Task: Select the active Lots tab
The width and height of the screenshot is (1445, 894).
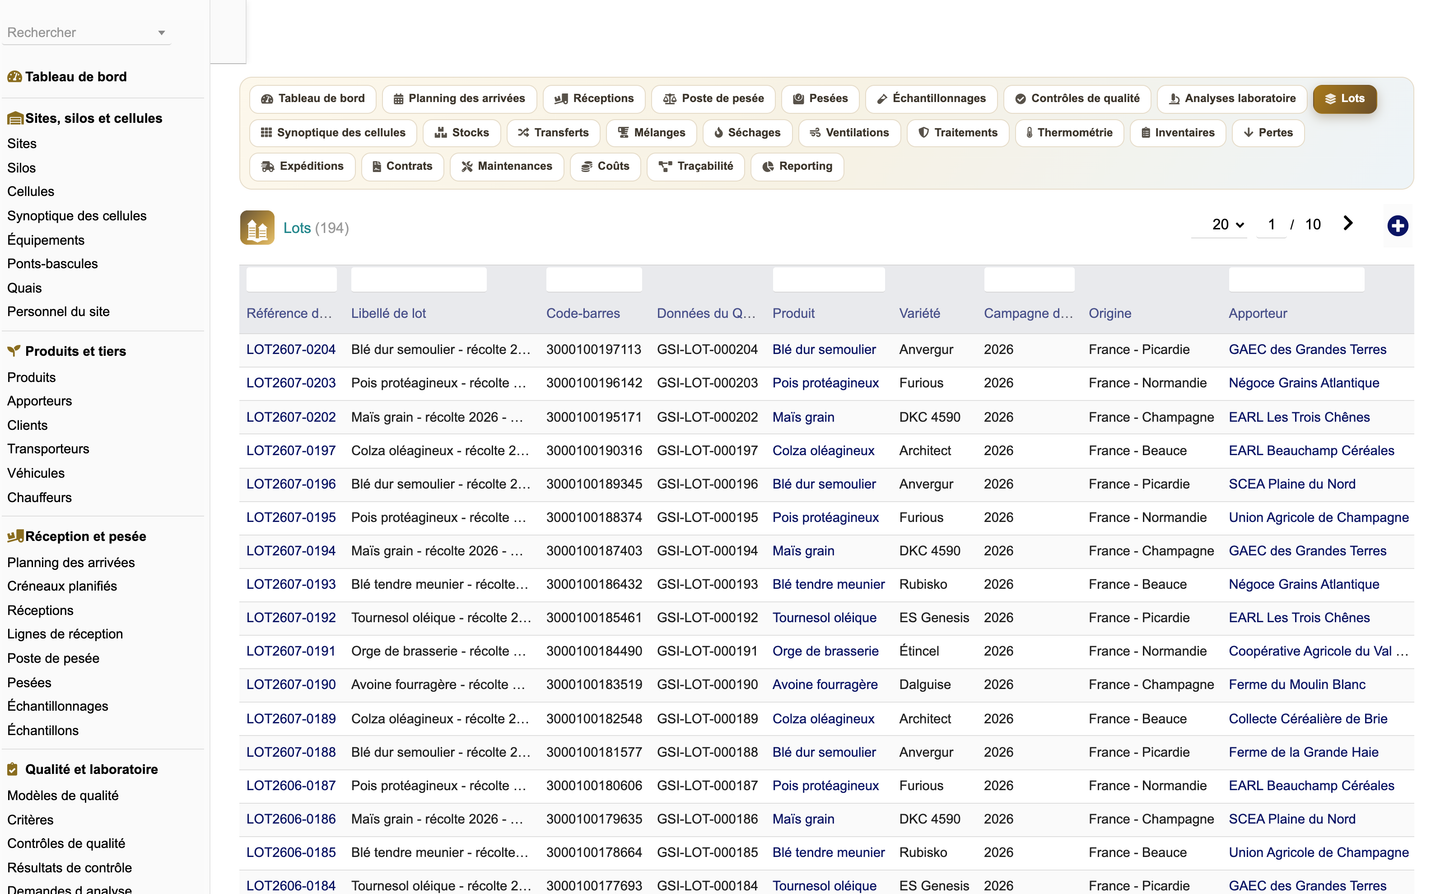Action: point(1345,99)
